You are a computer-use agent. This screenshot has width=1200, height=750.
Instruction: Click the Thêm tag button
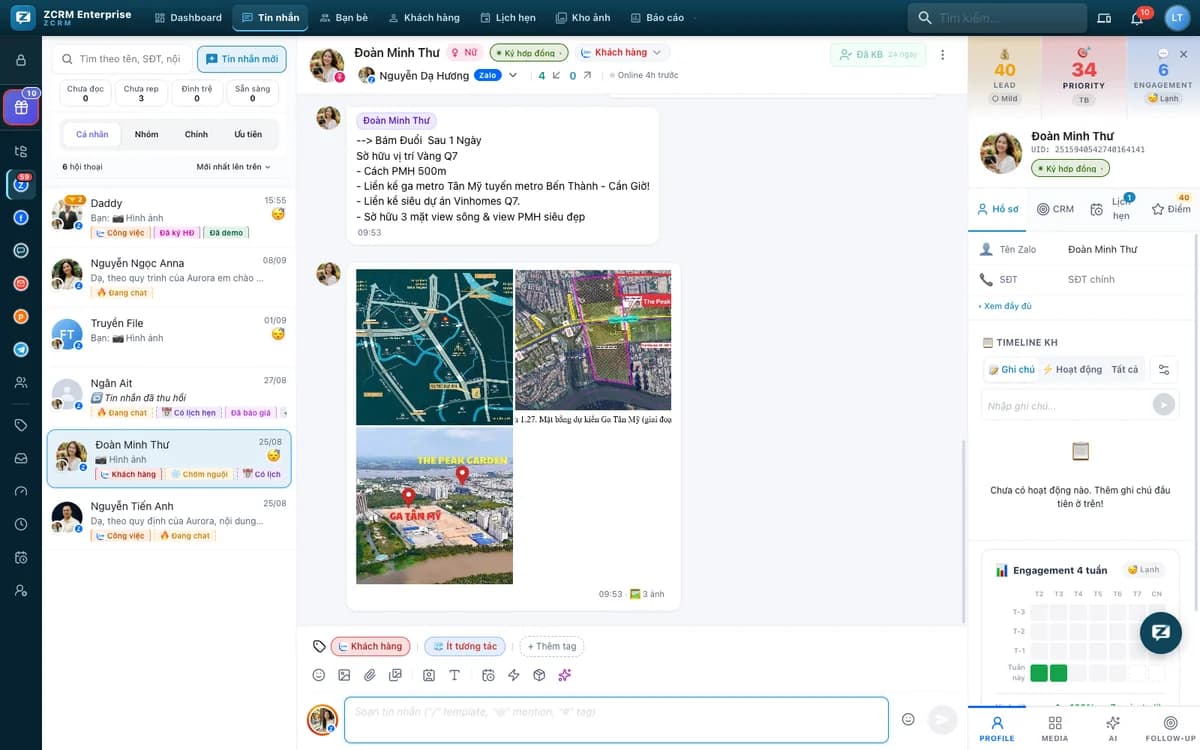pos(552,647)
